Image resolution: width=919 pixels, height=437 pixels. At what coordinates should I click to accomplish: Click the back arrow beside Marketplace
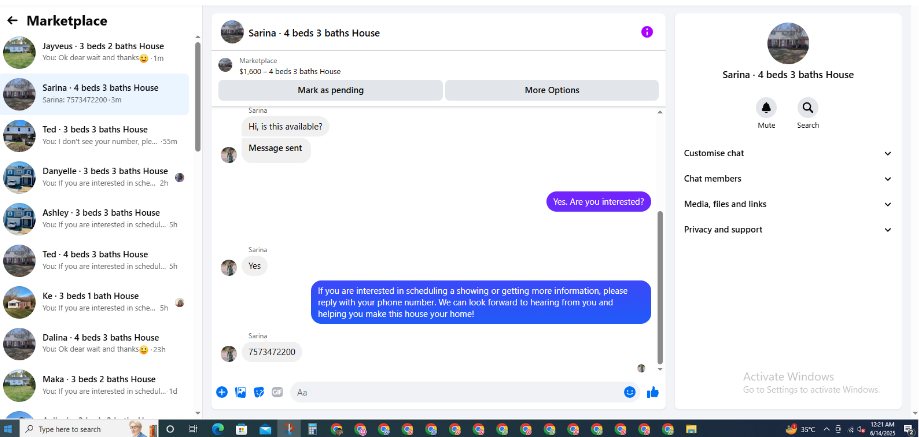click(12, 21)
